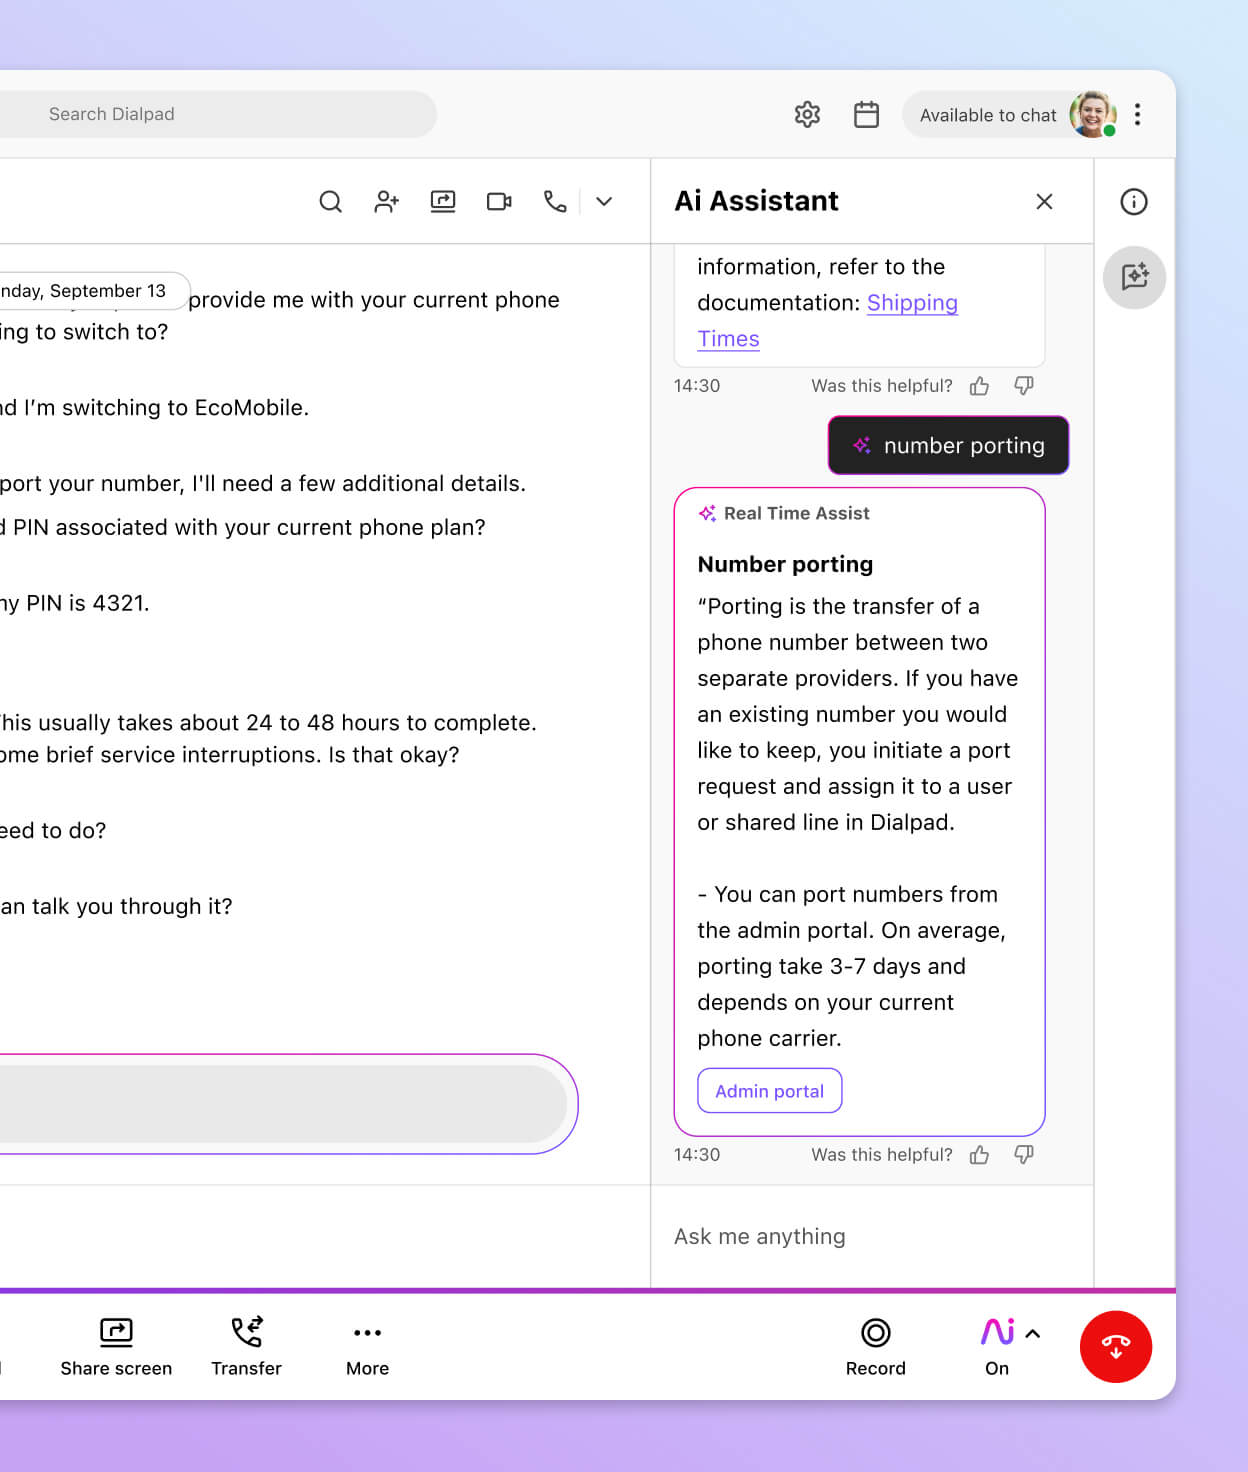Viewport: 1248px width, 1472px height.
Task: Give thumbs down on Number porting answer
Action: click(x=1023, y=1155)
